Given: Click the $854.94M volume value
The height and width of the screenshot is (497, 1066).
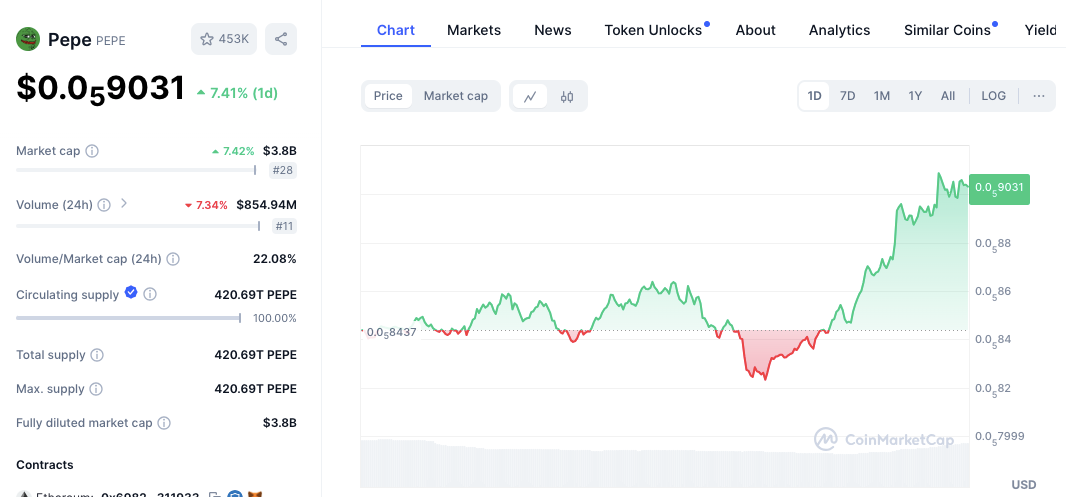Looking at the screenshot, I should tap(266, 205).
